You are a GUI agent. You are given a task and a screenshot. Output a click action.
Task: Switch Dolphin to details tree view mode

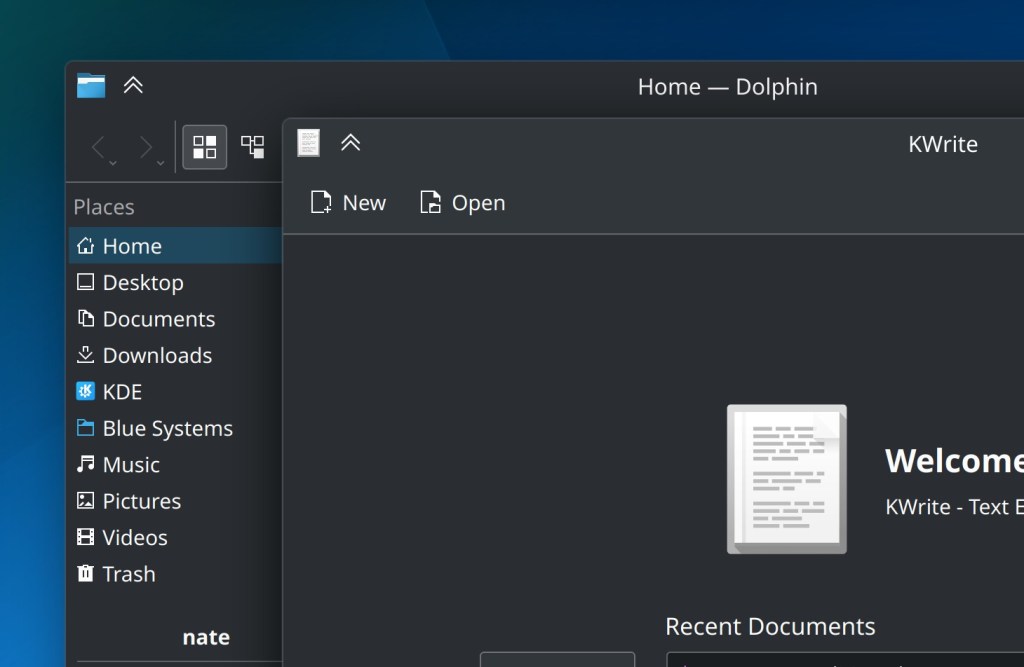pyautogui.click(x=253, y=148)
